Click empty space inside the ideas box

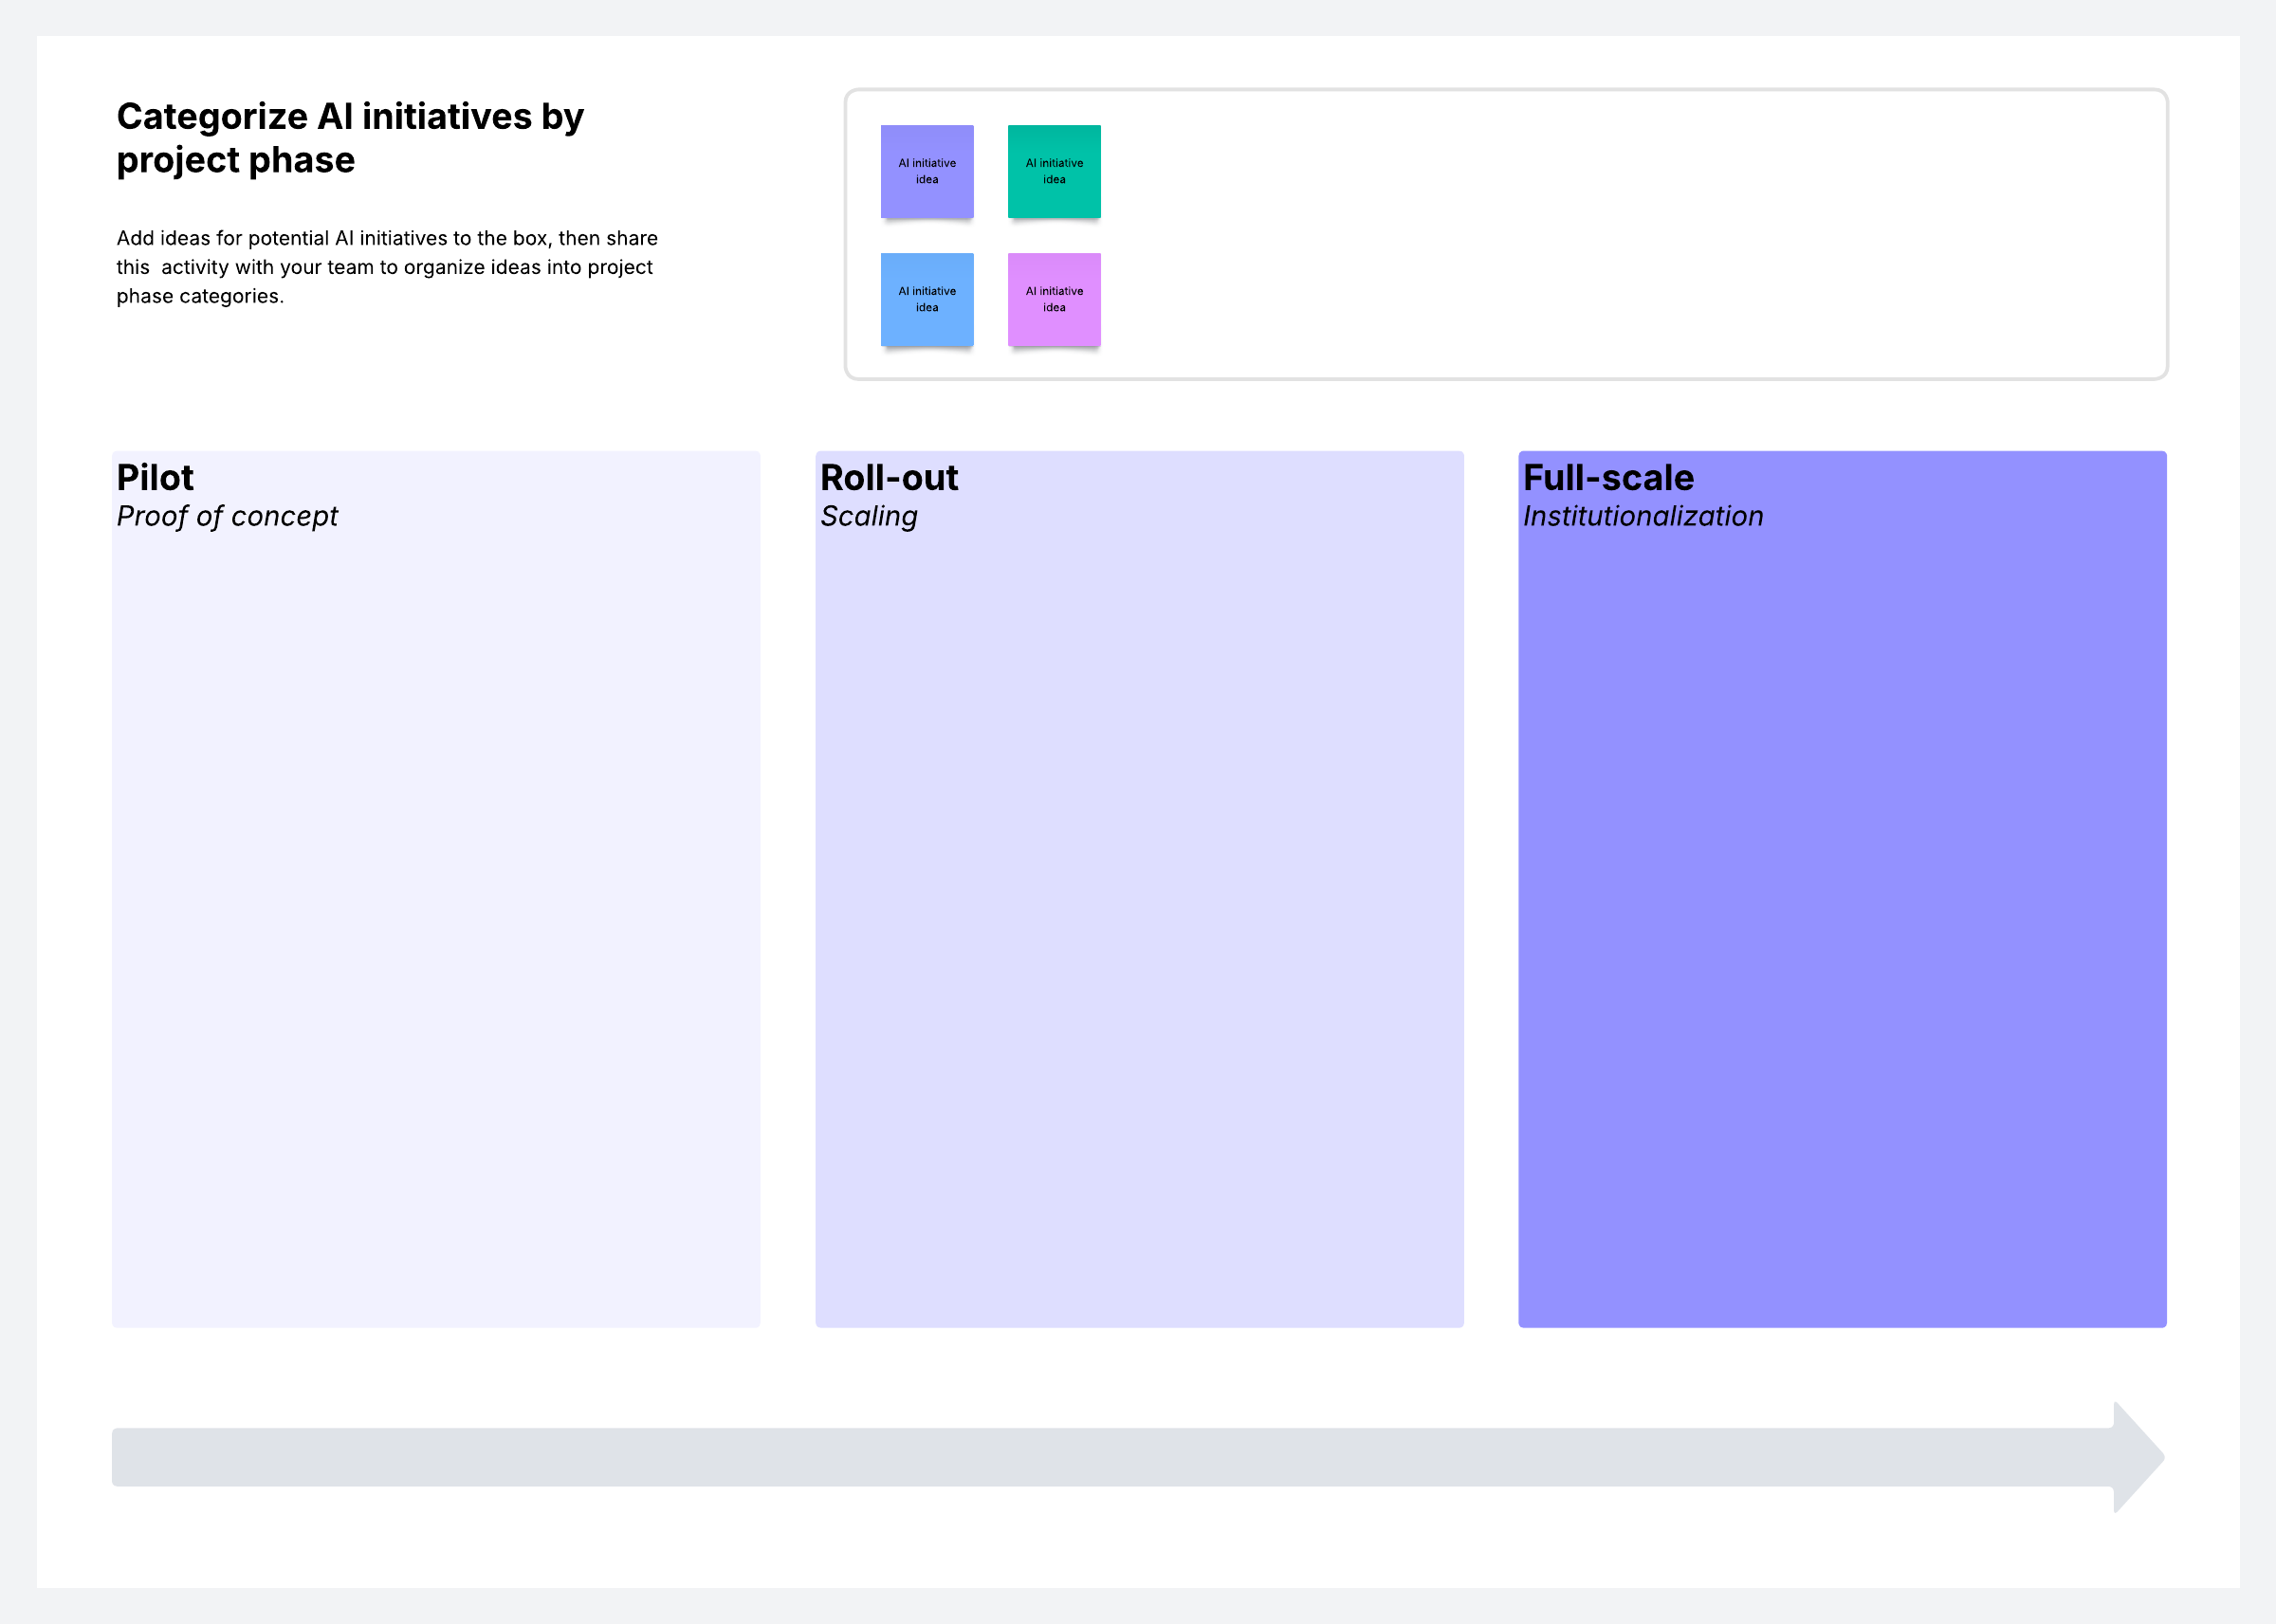[x=1600, y=235]
